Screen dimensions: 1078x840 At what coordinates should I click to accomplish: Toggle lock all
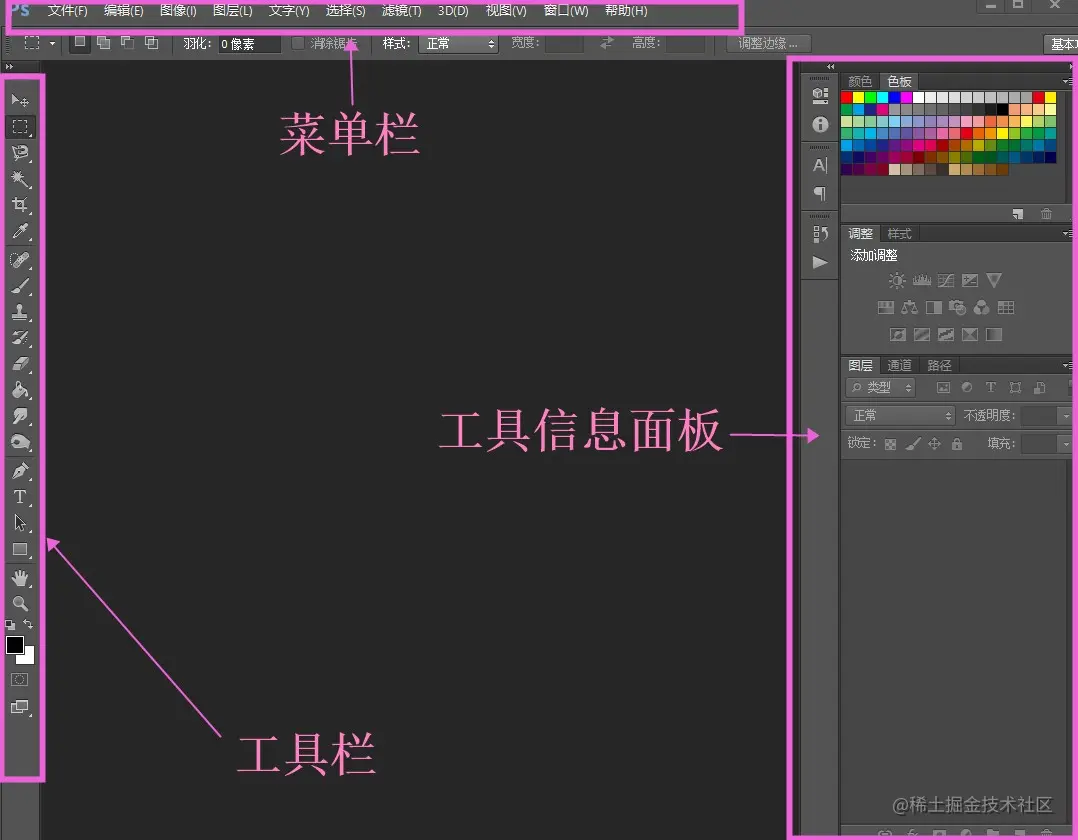click(957, 444)
